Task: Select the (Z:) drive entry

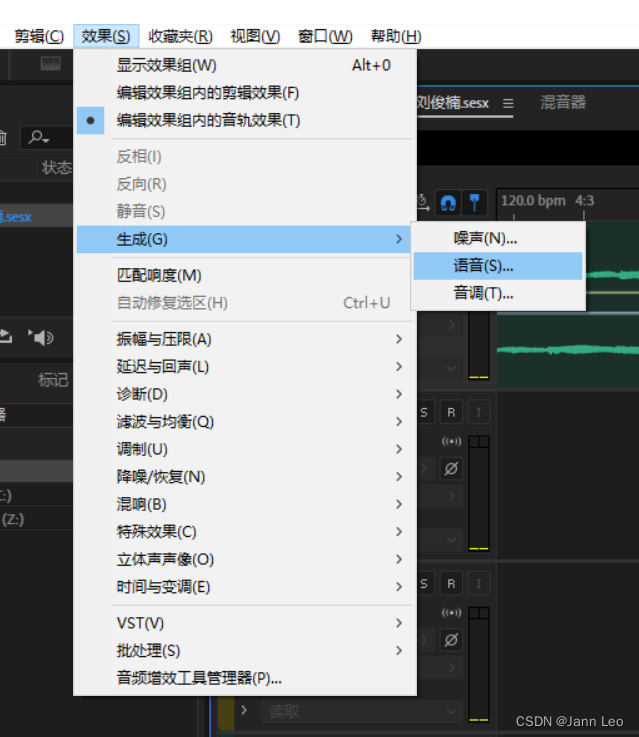Action: coord(36,519)
